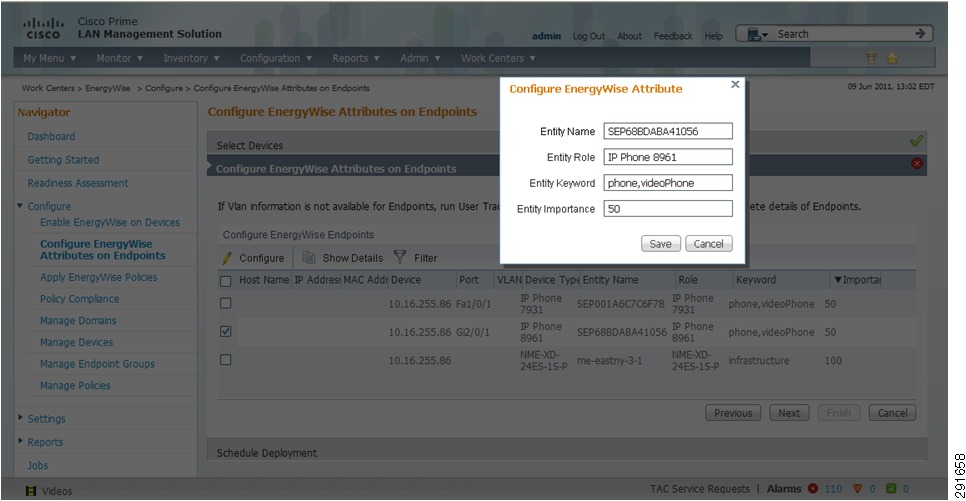This screenshot has height=501, width=966.
Task: Click the green checkmark on Select Devices
Action: pos(916,141)
